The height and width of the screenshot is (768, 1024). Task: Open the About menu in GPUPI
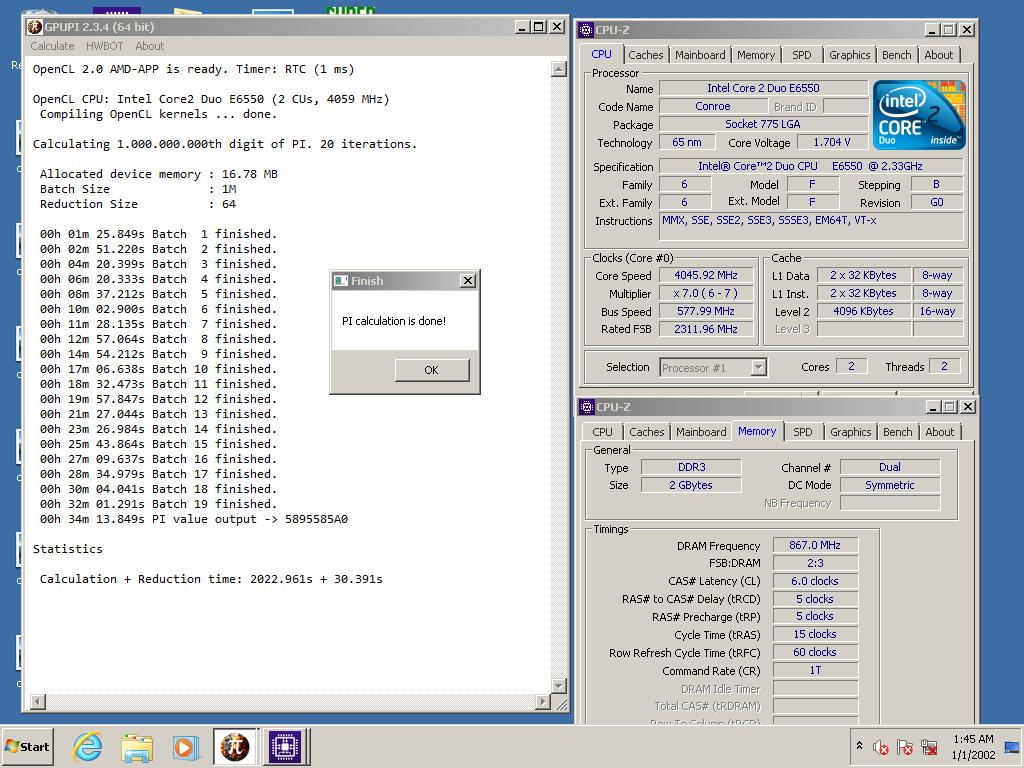150,46
